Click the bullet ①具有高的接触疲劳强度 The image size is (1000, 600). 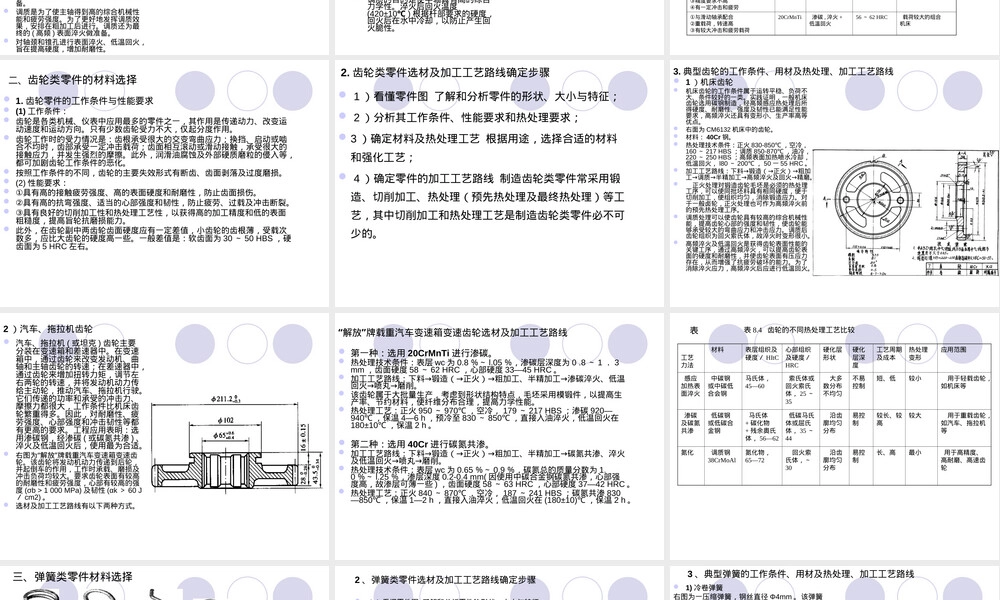point(136,192)
